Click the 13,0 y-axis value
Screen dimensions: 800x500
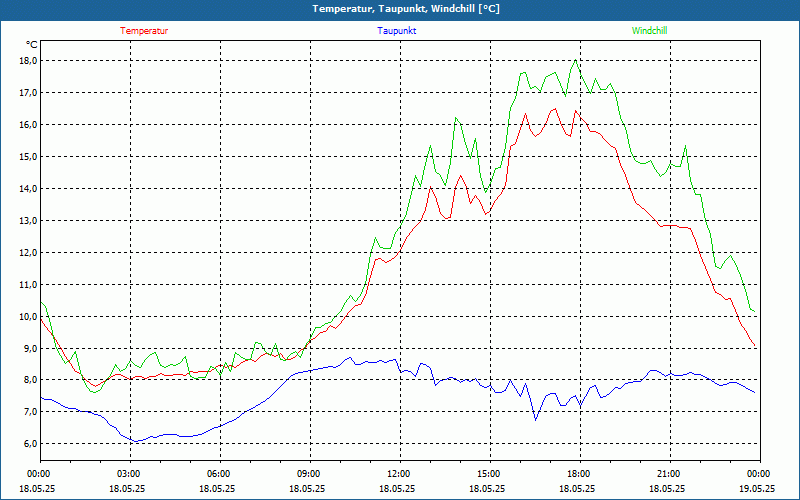tap(28, 221)
